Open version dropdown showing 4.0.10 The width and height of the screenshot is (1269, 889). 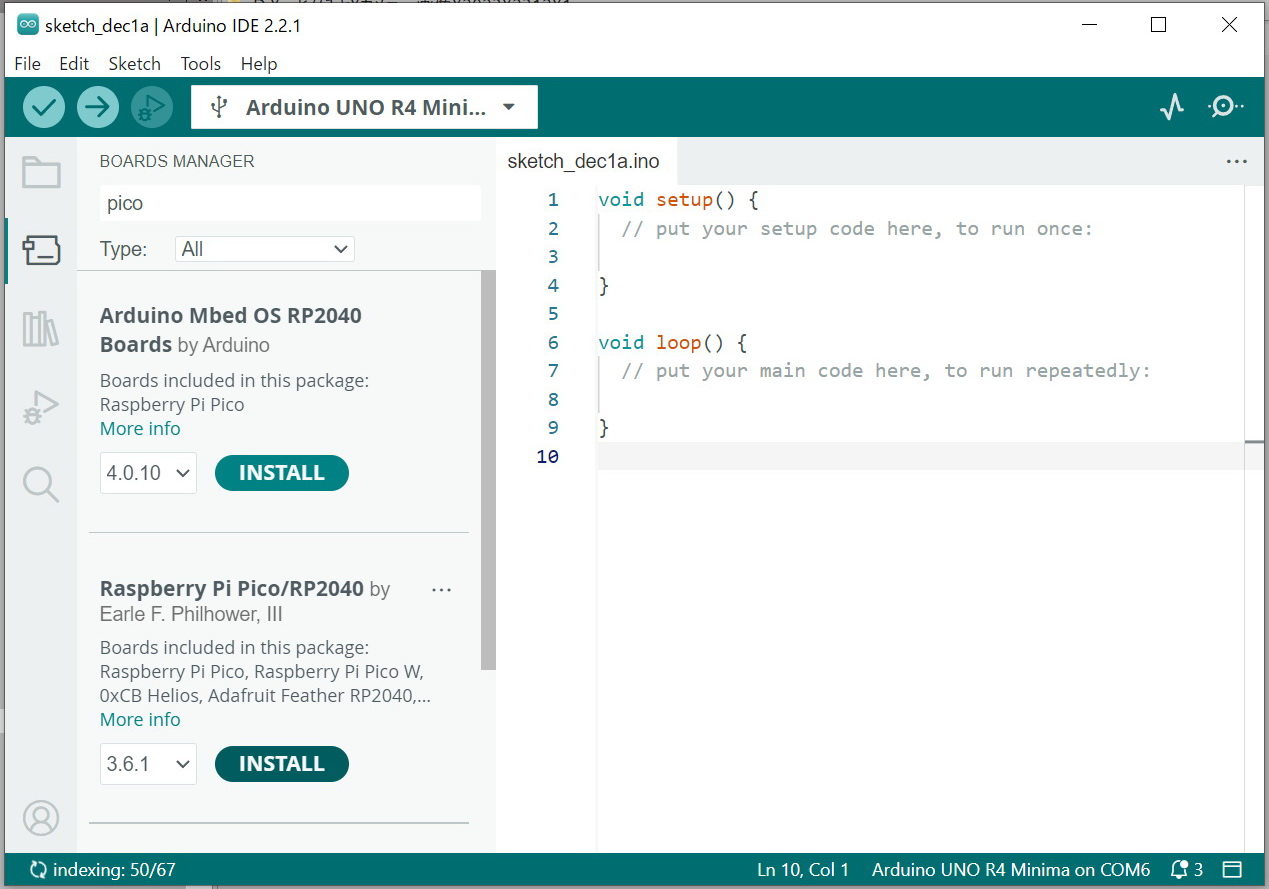148,473
